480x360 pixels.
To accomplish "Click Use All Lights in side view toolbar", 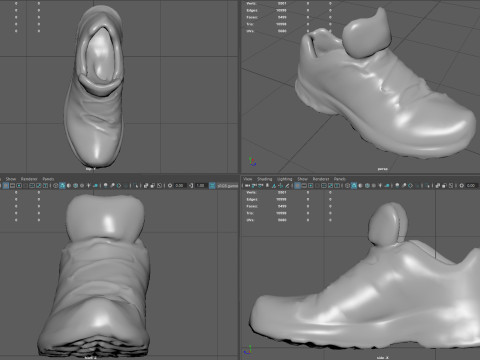I will click(380, 185).
